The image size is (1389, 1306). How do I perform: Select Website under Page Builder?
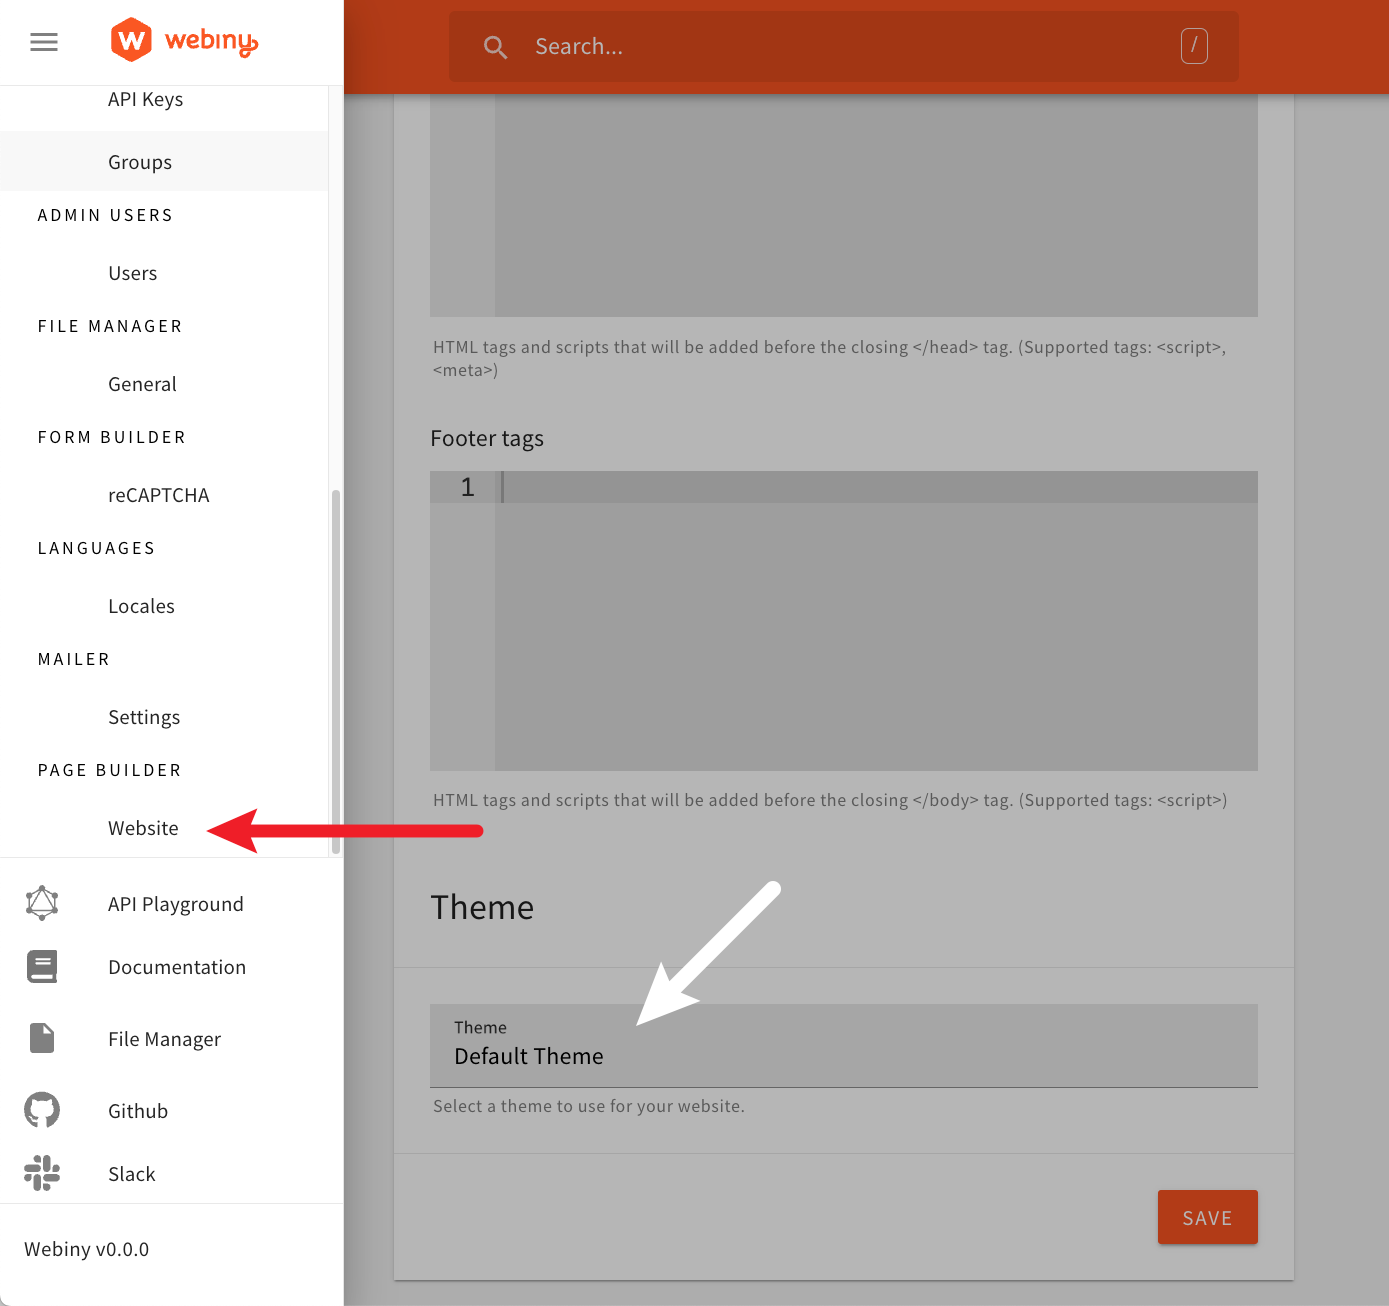click(143, 828)
